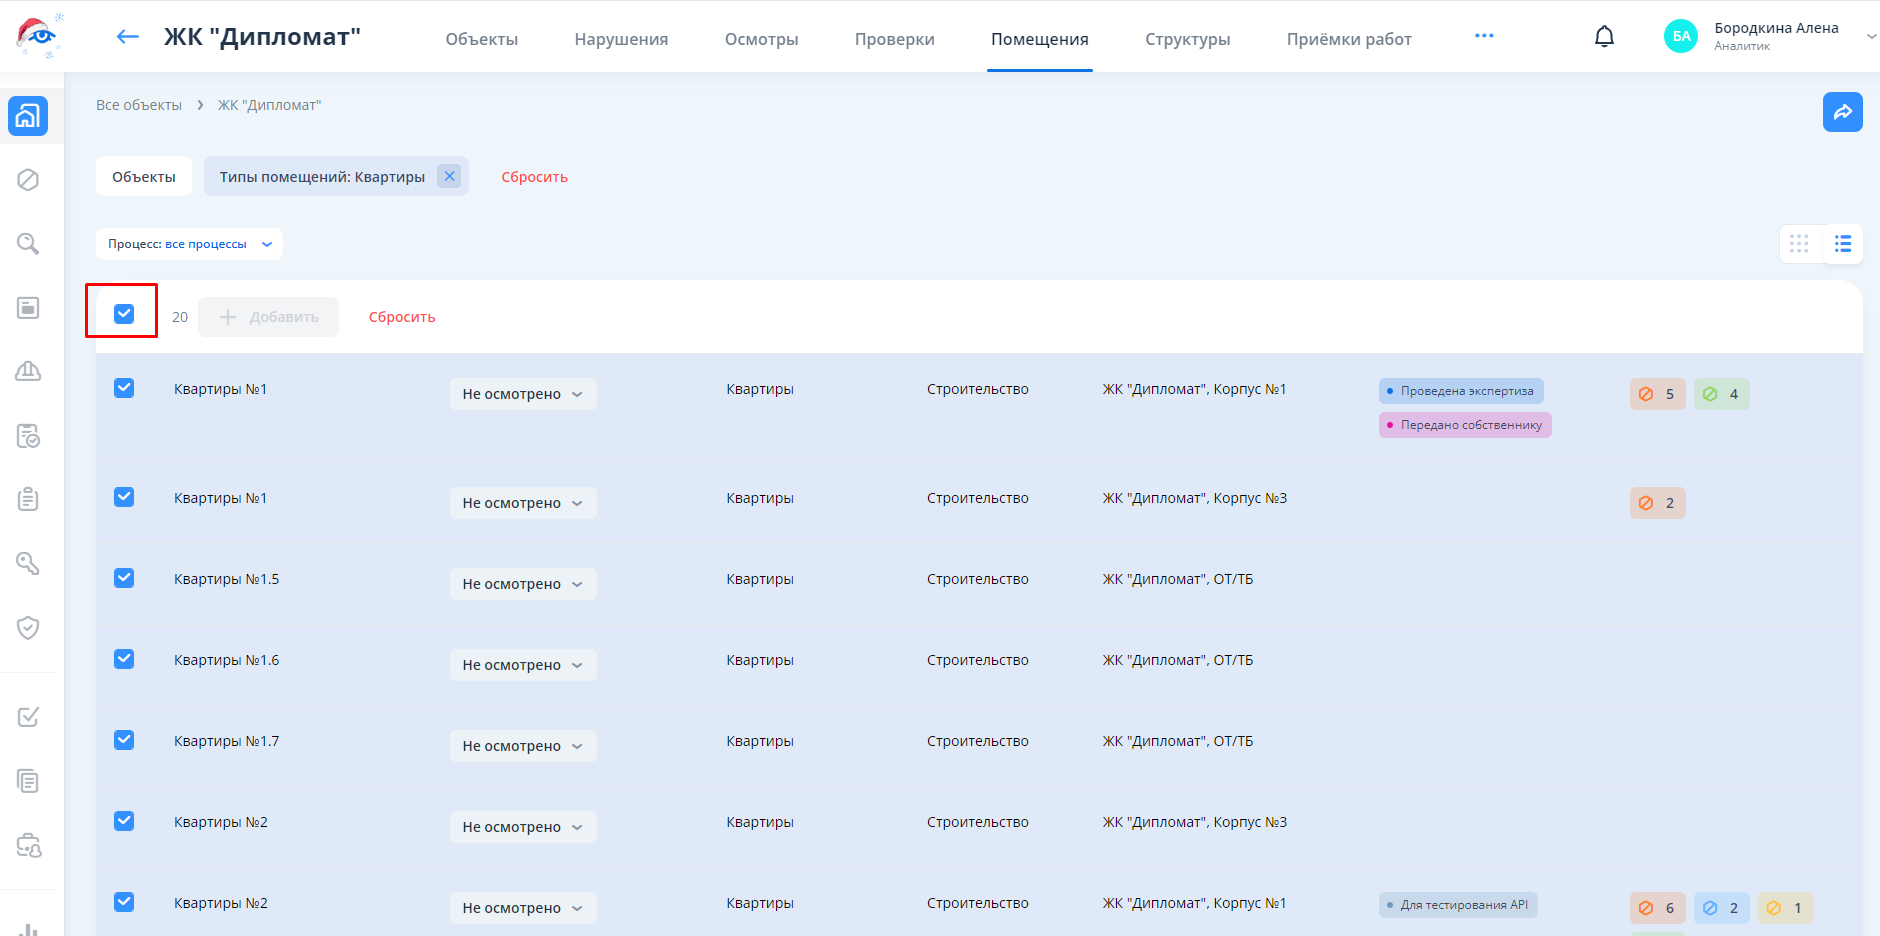Click the Проведена экспертиза tag
The width and height of the screenshot is (1880, 936).
(x=1461, y=391)
